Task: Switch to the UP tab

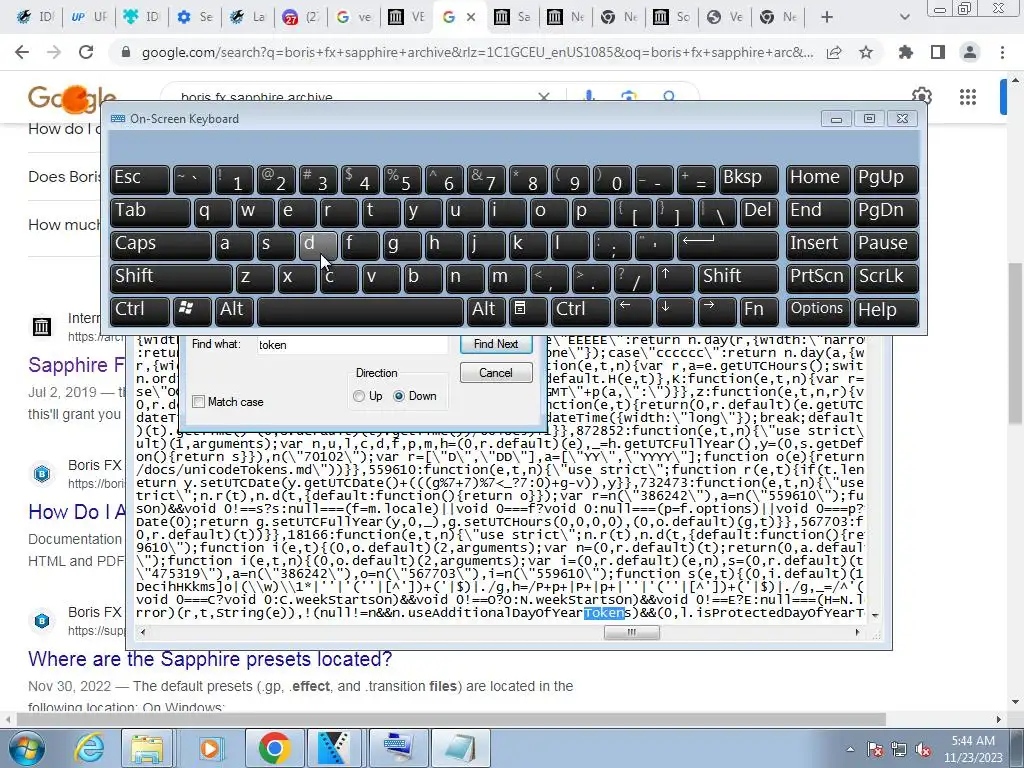Action: (89, 17)
